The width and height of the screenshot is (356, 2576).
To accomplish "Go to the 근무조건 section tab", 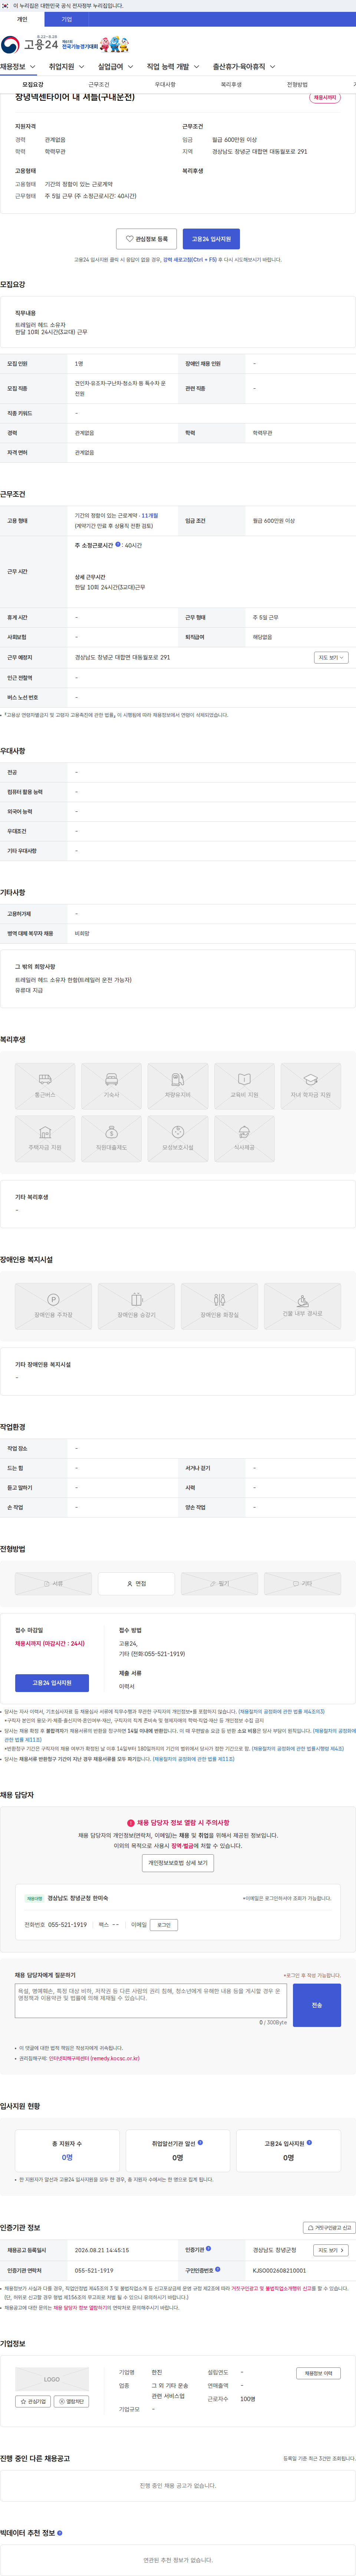I will 99,85.
